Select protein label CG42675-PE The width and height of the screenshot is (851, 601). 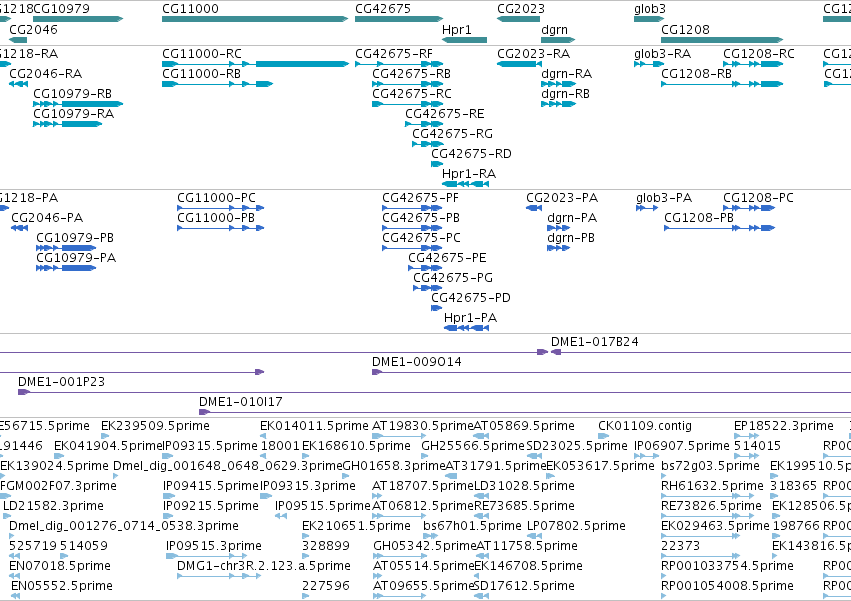(x=447, y=258)
